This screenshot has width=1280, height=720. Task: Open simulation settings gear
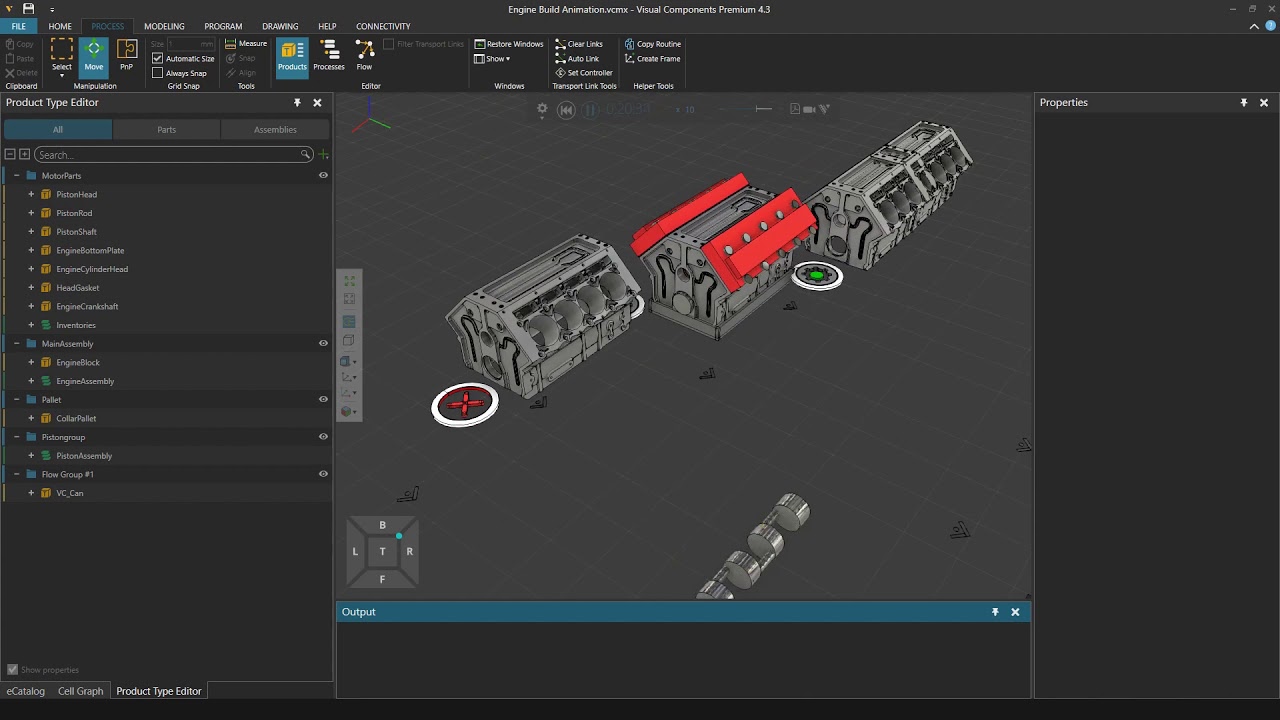coord(543,109)
